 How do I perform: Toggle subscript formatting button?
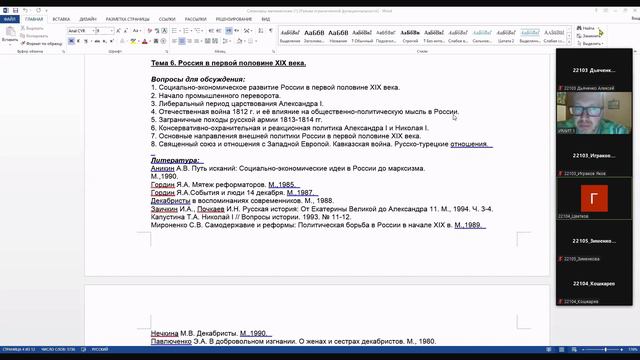coord(104,41)
